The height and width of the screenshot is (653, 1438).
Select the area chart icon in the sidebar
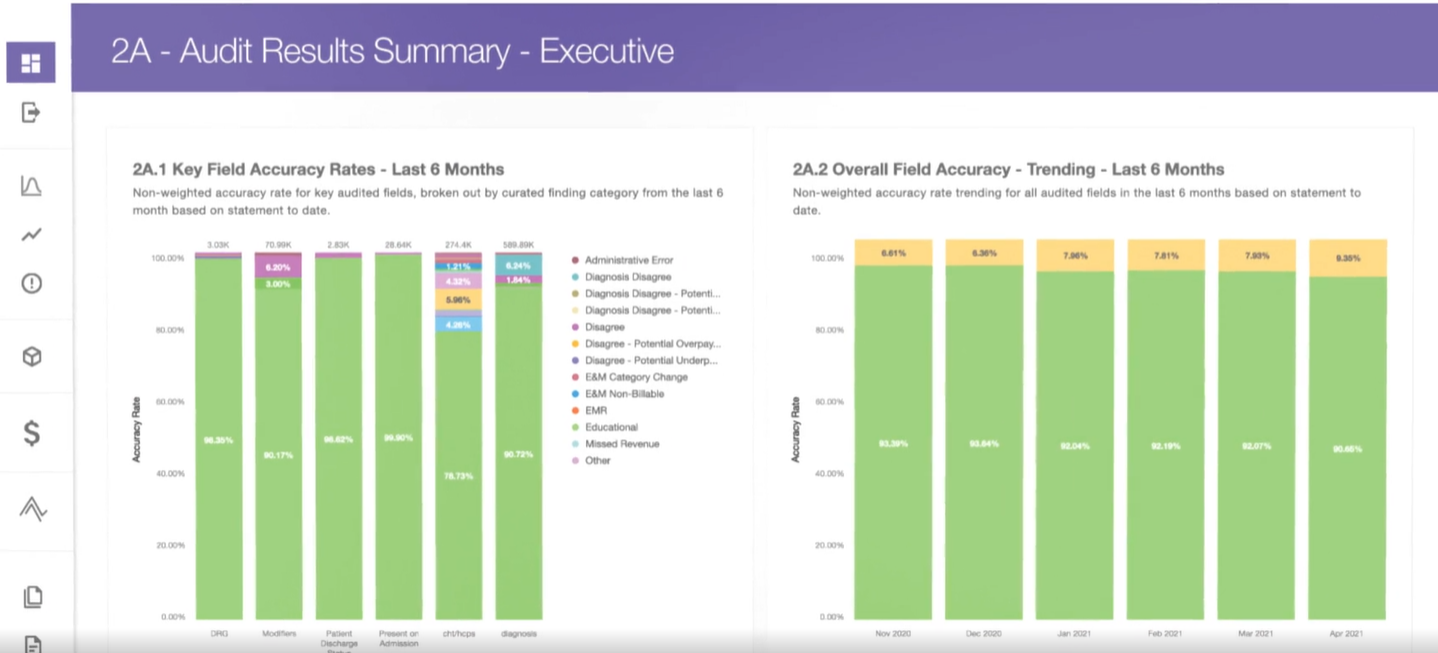(x=30, y=185)
